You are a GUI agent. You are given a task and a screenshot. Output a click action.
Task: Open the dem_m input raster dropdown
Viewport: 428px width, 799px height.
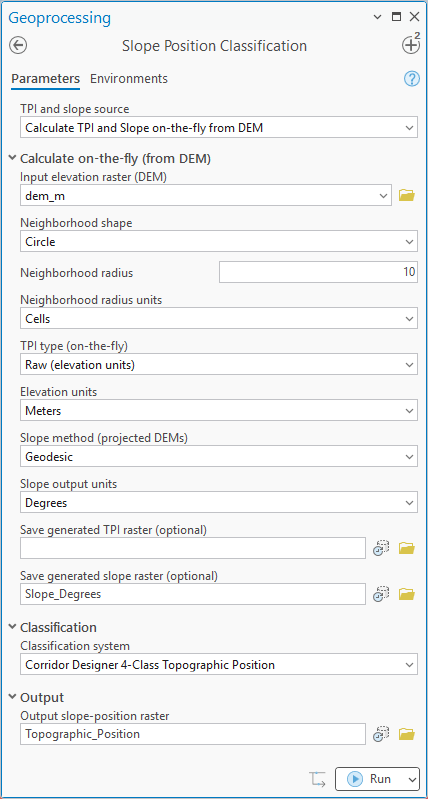[206, 195]
